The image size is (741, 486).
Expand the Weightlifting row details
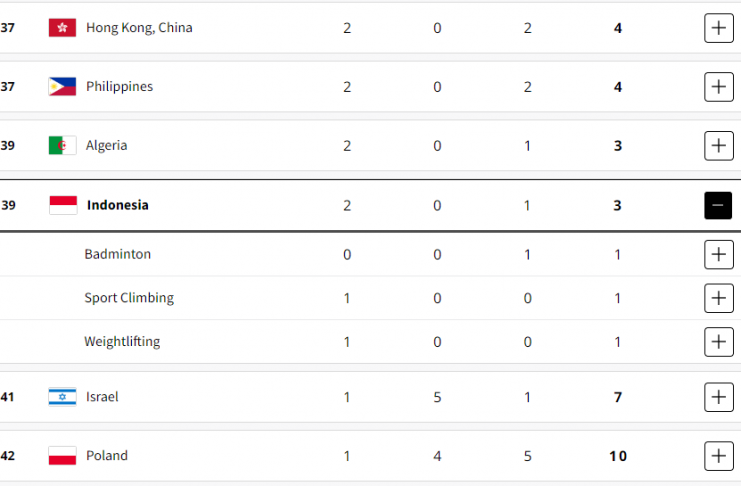point(718,342)
